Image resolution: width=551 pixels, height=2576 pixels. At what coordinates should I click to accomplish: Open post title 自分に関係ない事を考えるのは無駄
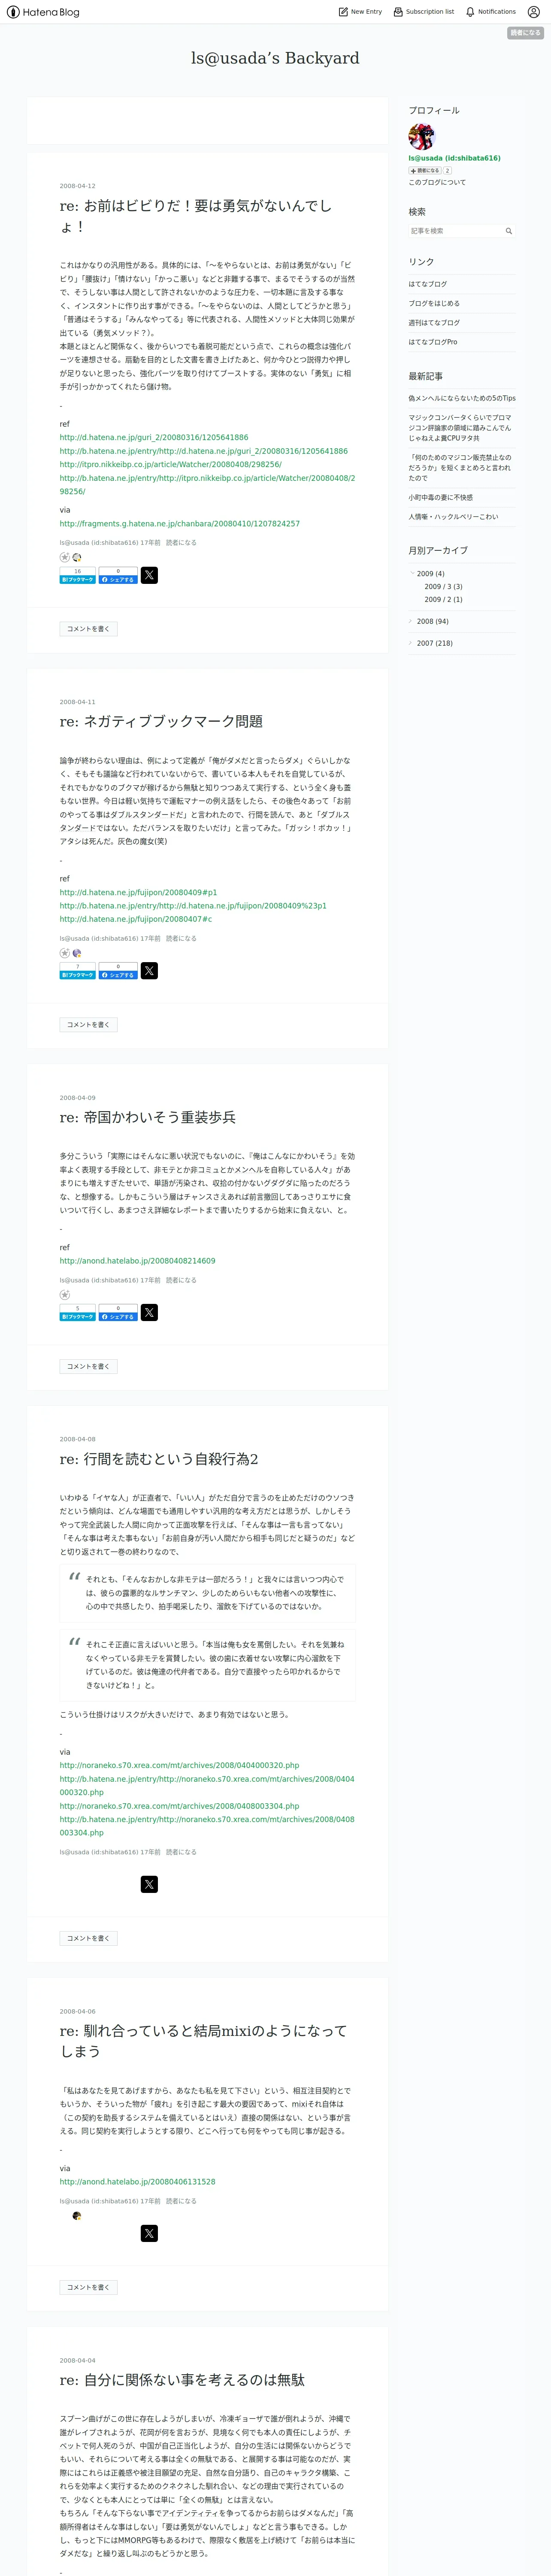pos(182,2380)
